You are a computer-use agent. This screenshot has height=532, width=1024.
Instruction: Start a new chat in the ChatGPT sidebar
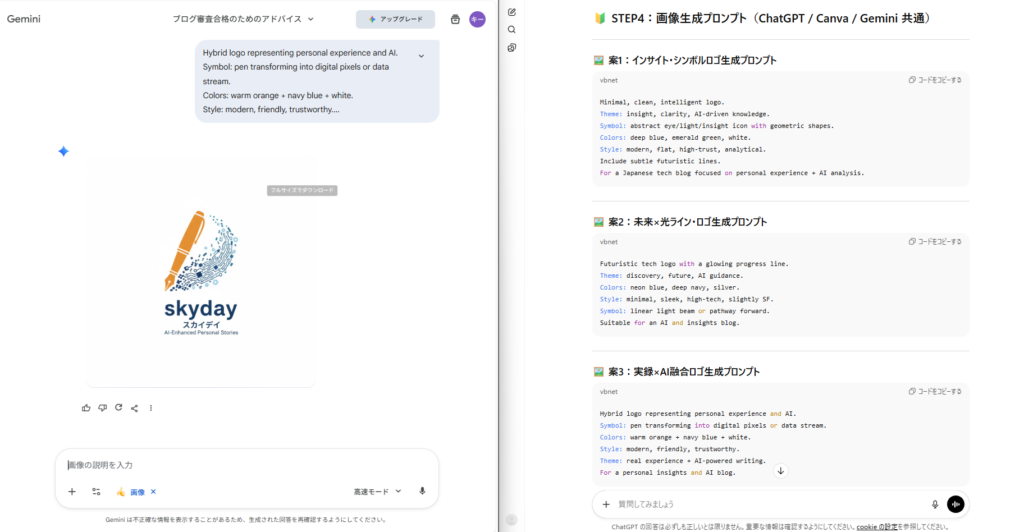[x=512, y=12]
